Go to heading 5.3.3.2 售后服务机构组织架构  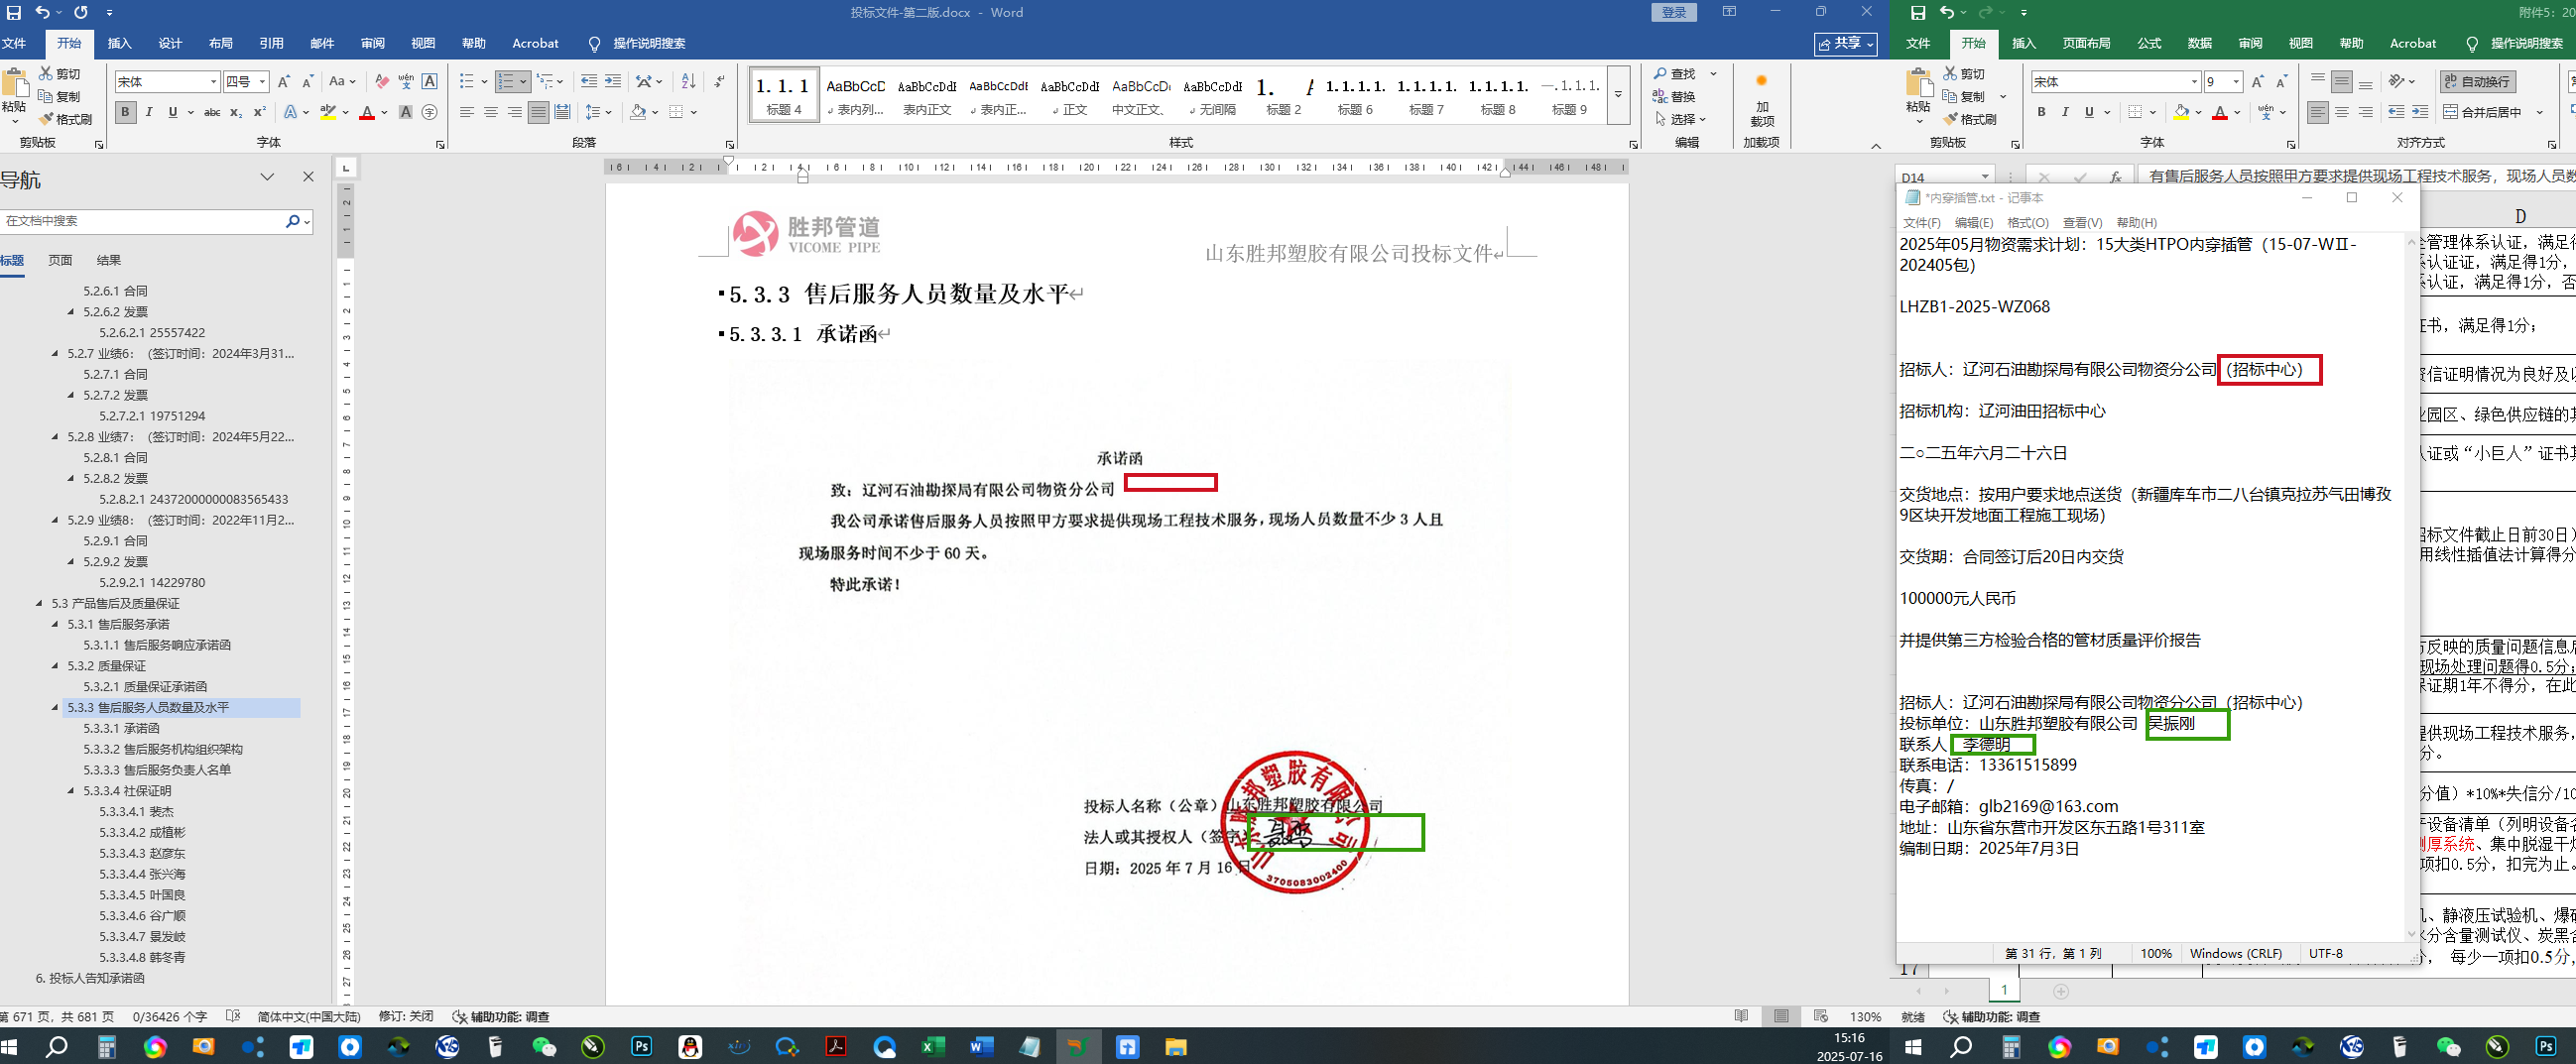(163, 749)
